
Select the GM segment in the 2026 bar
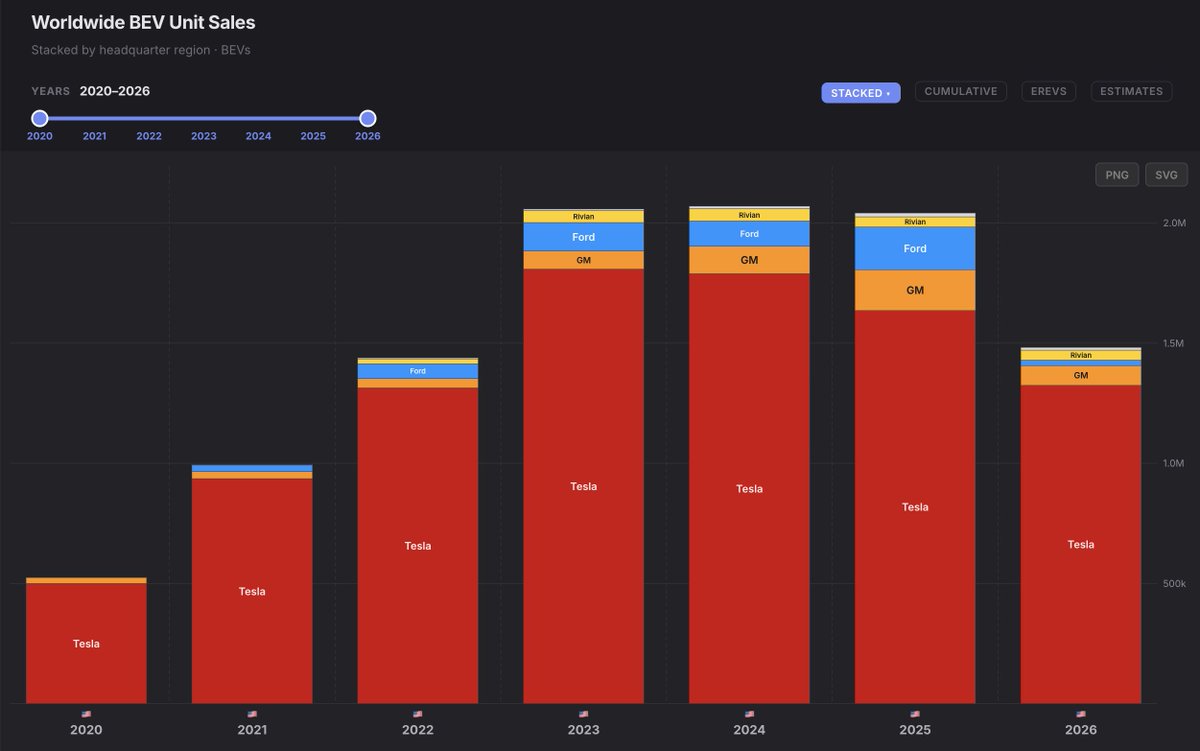[x=1081, y=376]
